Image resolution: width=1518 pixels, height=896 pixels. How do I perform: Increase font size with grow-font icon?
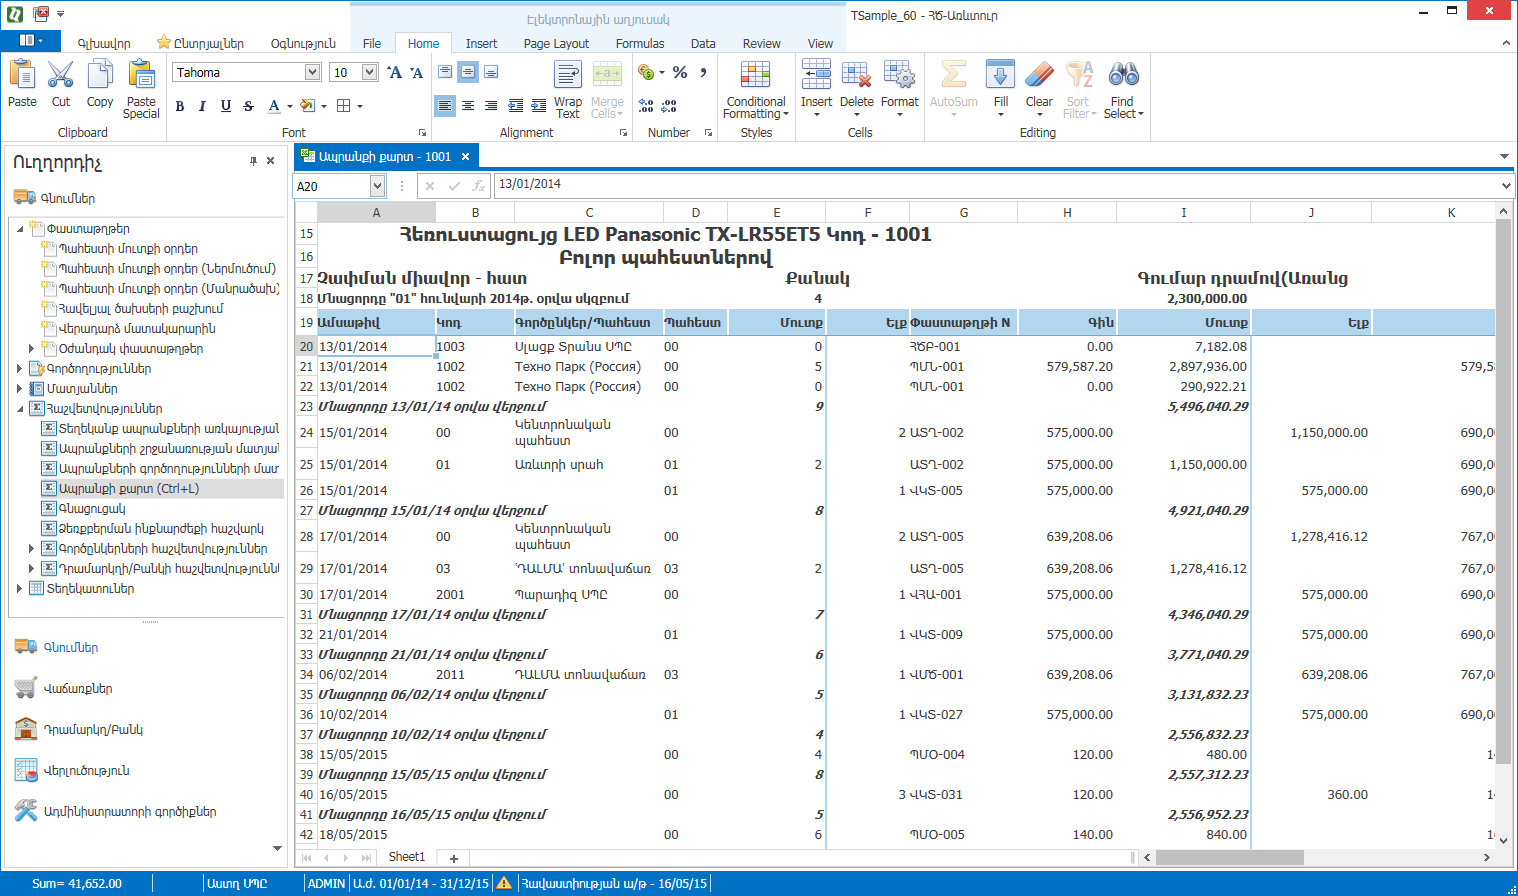[x=395, y=72]
